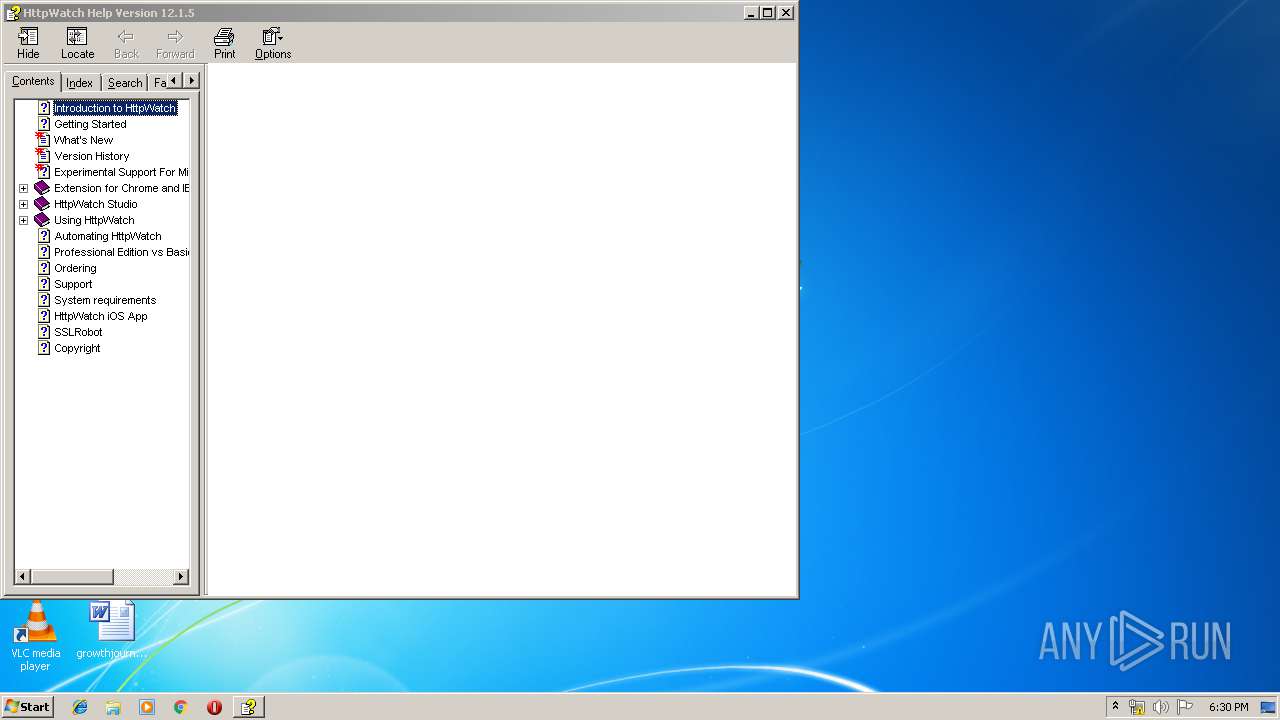Screen dimensions: 1280x720
Task: Open the VLC media player shortcut
Action: 35,636
